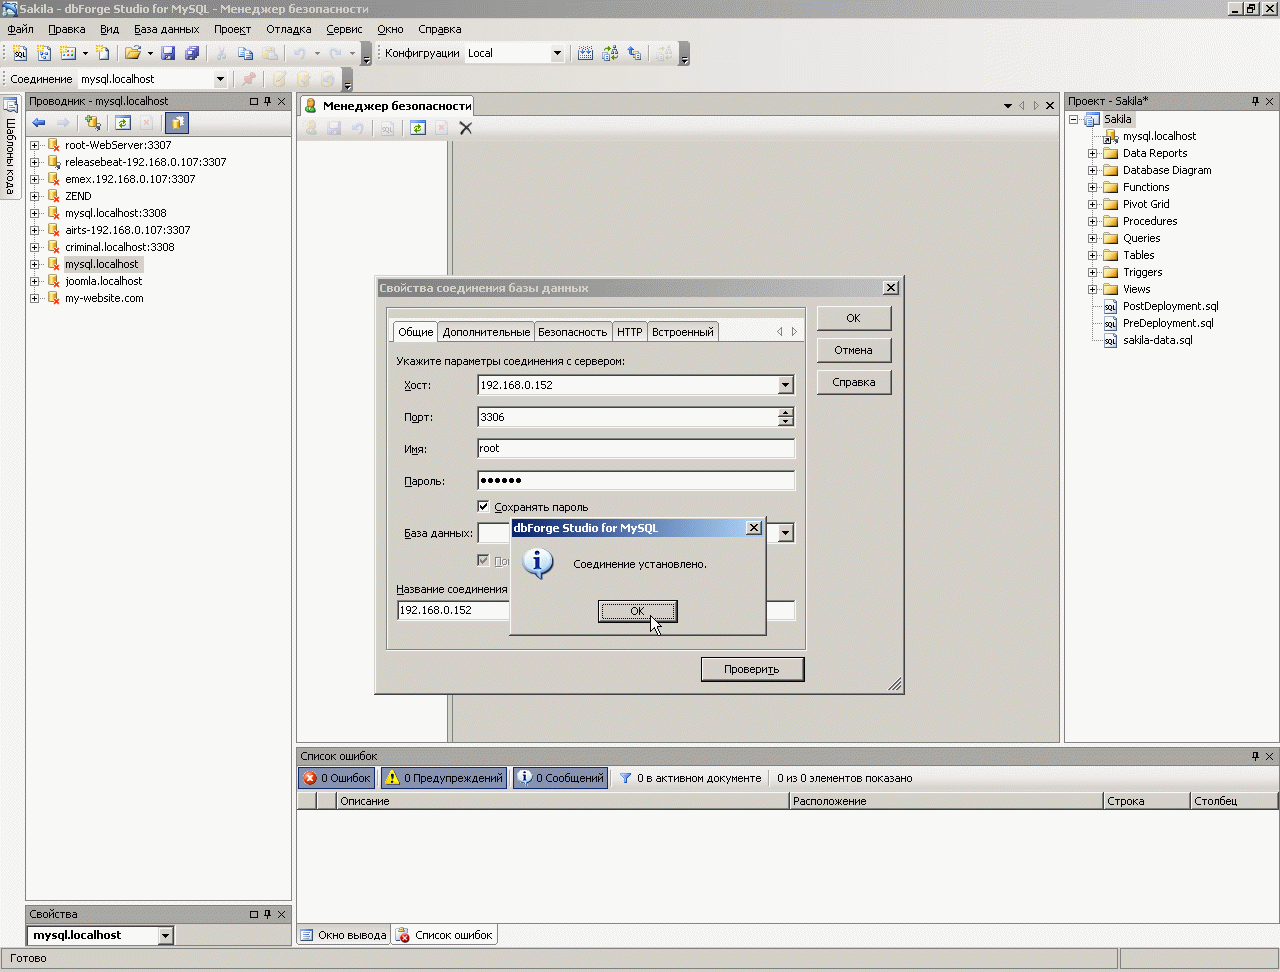Click the Save All icon in main toolbar
Screen dimensions: 1280x972
click(192, 53)
